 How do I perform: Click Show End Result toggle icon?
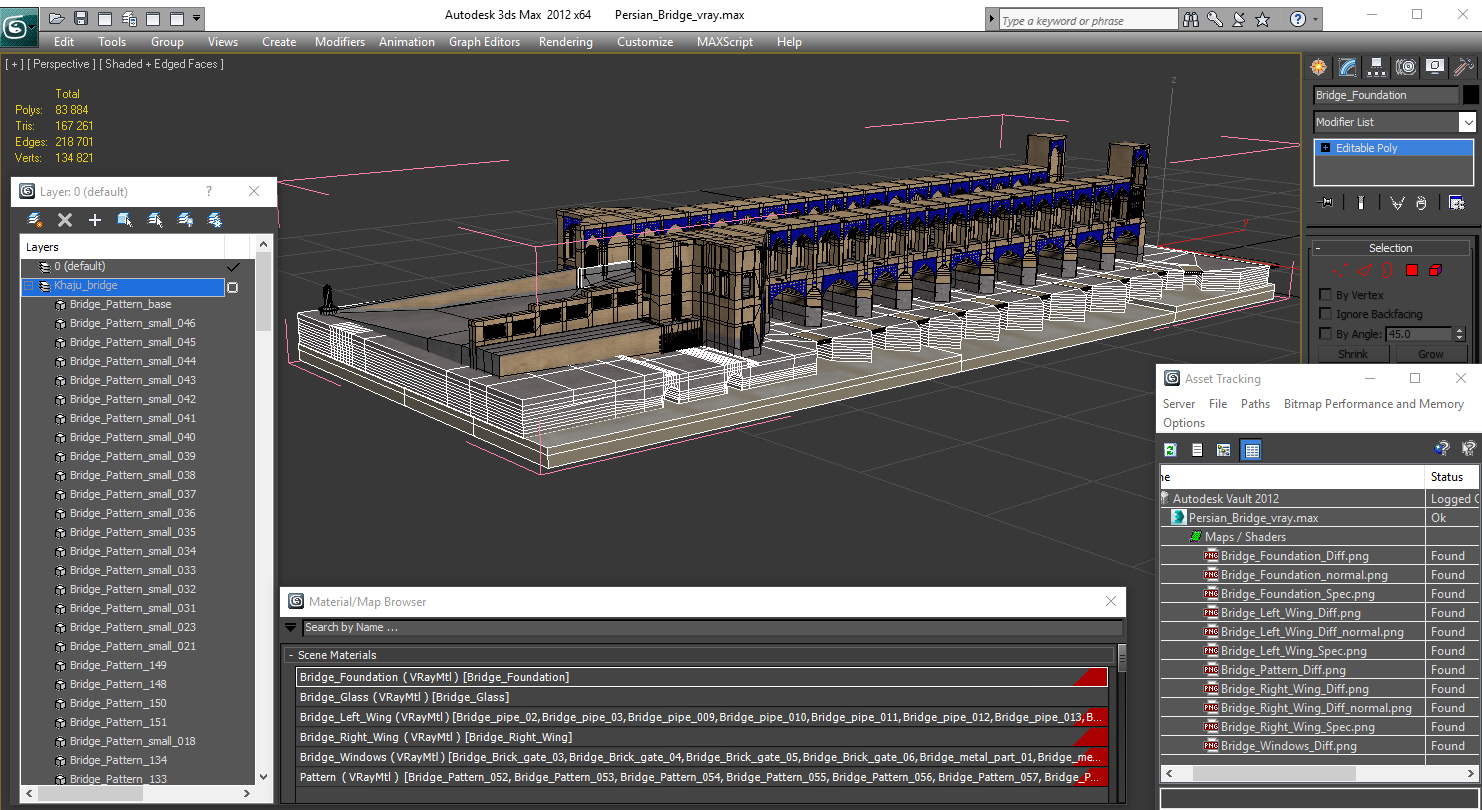[1361, 203]
